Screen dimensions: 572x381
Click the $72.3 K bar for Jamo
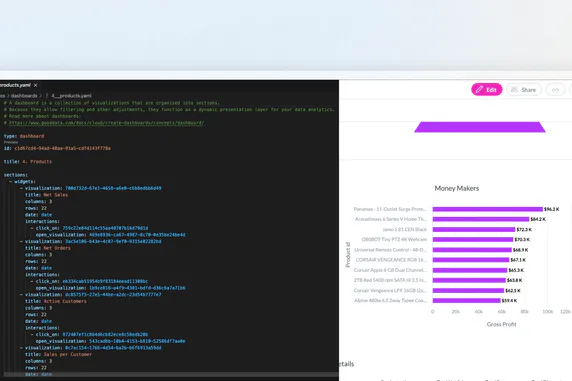474,229
